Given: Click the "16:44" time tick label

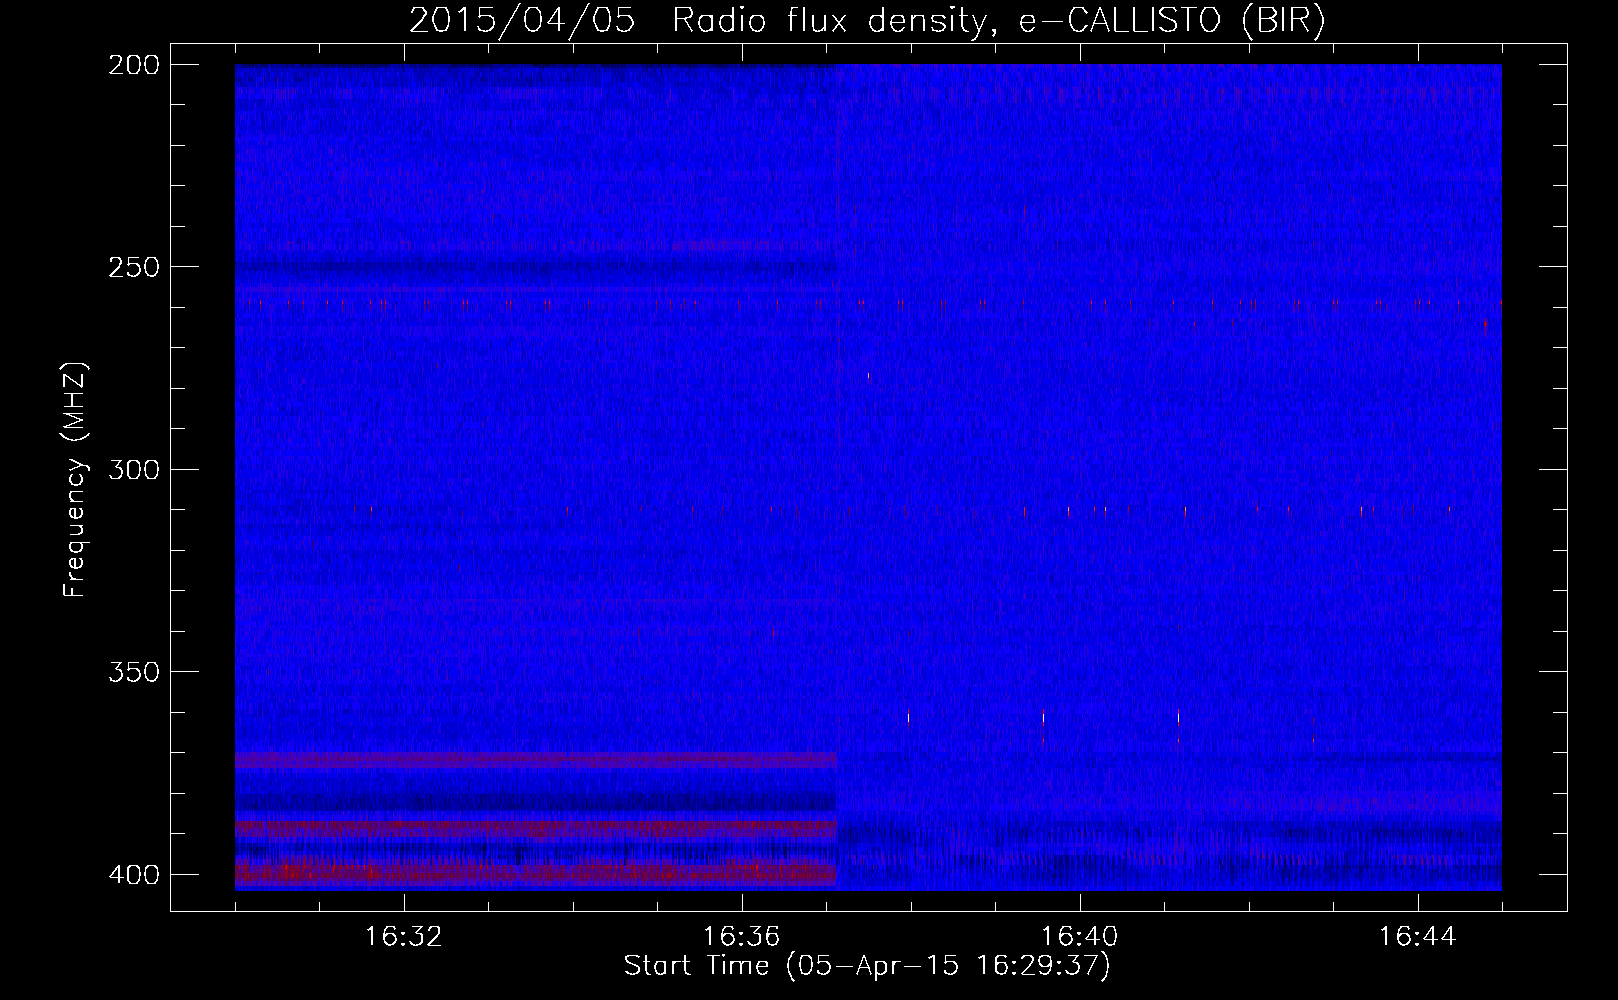Looking at the screenshot, I should pos(1417,937).
